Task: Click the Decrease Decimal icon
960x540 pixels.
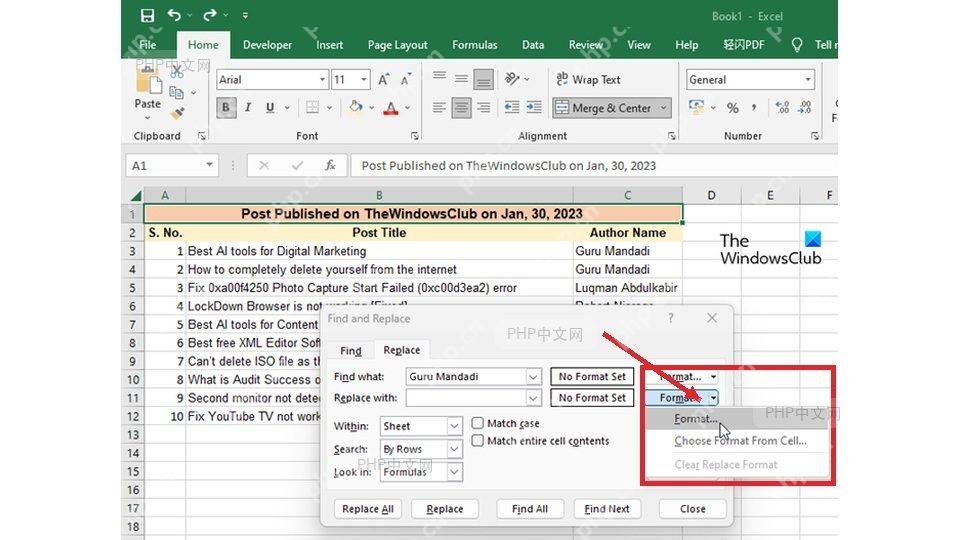Action: point(804,108)
